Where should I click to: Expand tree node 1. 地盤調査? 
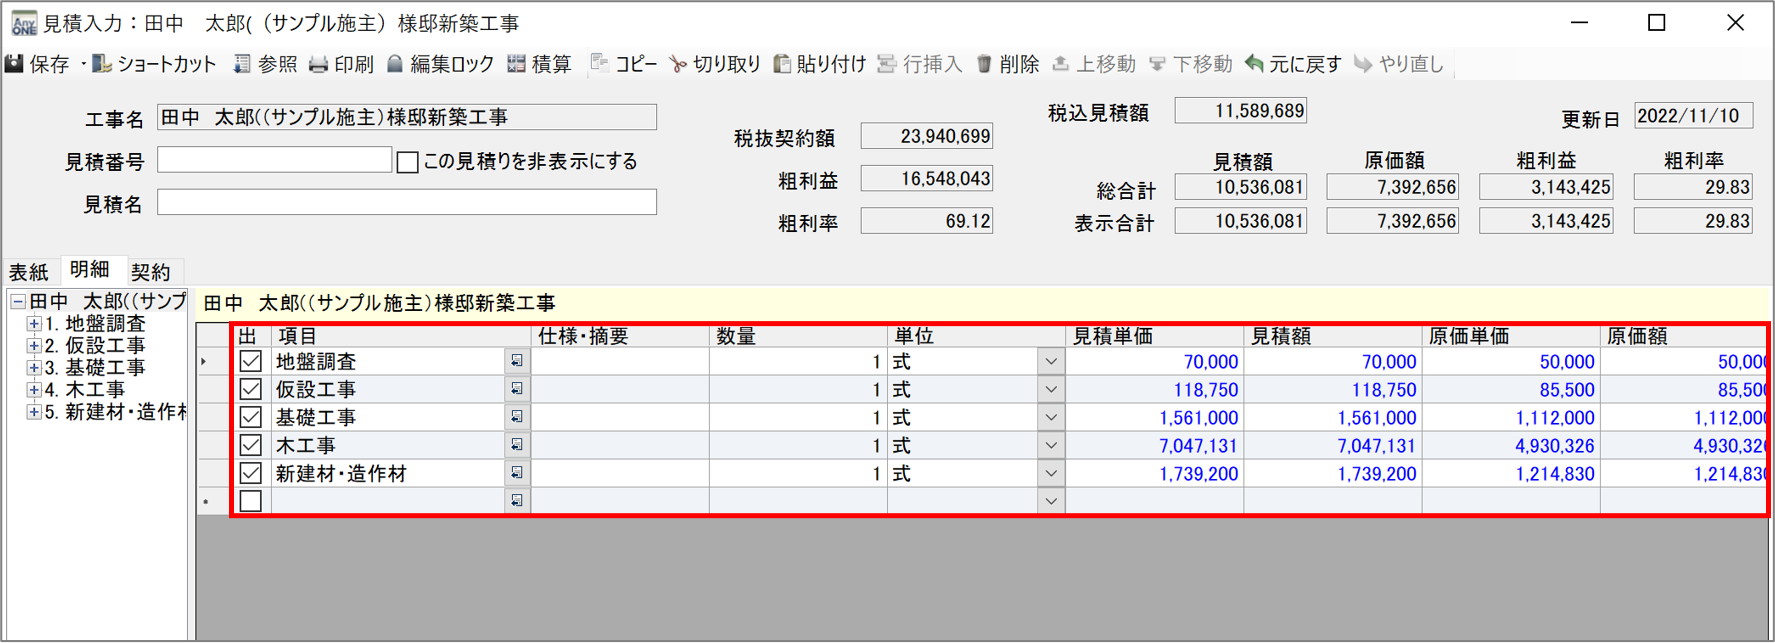coord(34,324)
